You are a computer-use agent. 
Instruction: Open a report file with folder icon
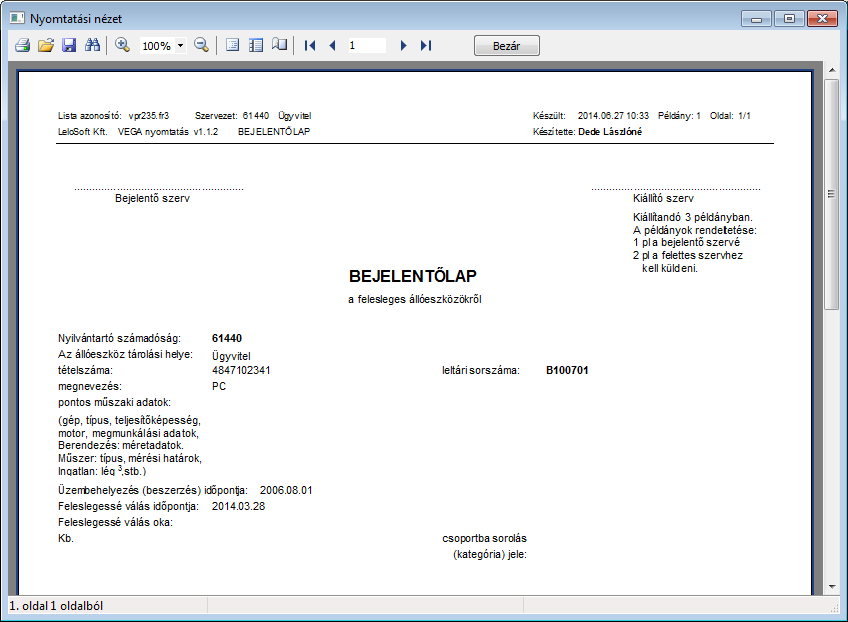tap(46, 45)
